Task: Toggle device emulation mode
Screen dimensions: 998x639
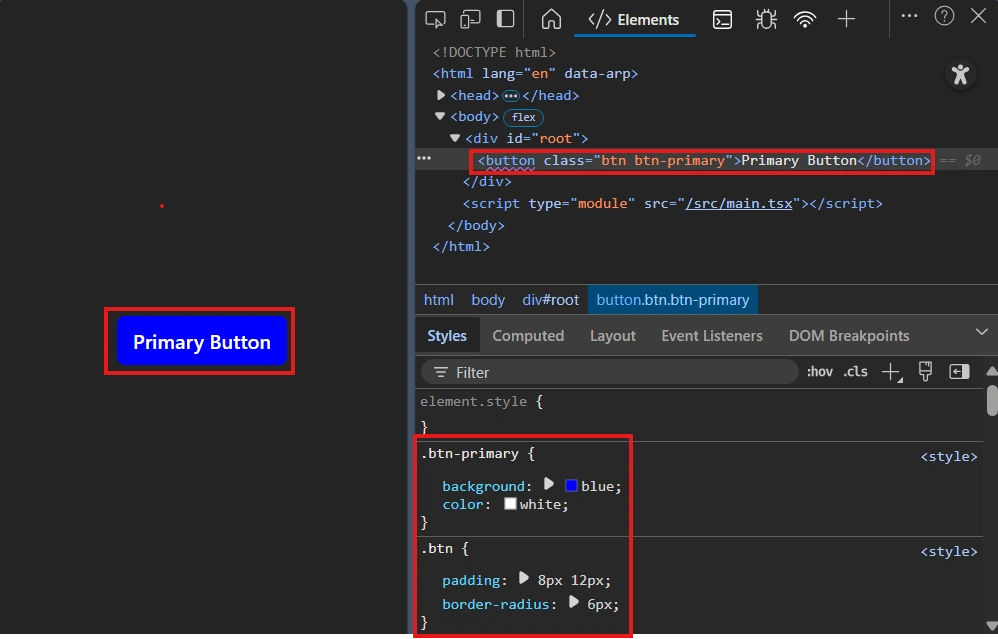Action: pos(470,19)
